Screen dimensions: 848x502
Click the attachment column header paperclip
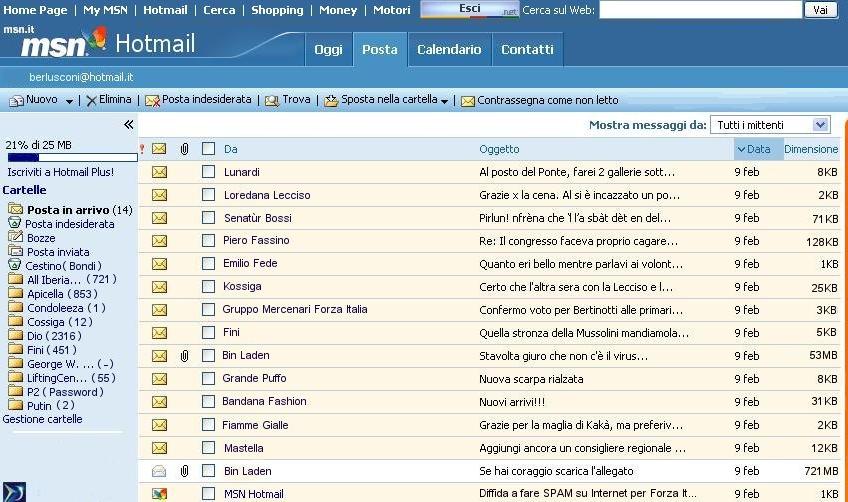pos(184,149)
